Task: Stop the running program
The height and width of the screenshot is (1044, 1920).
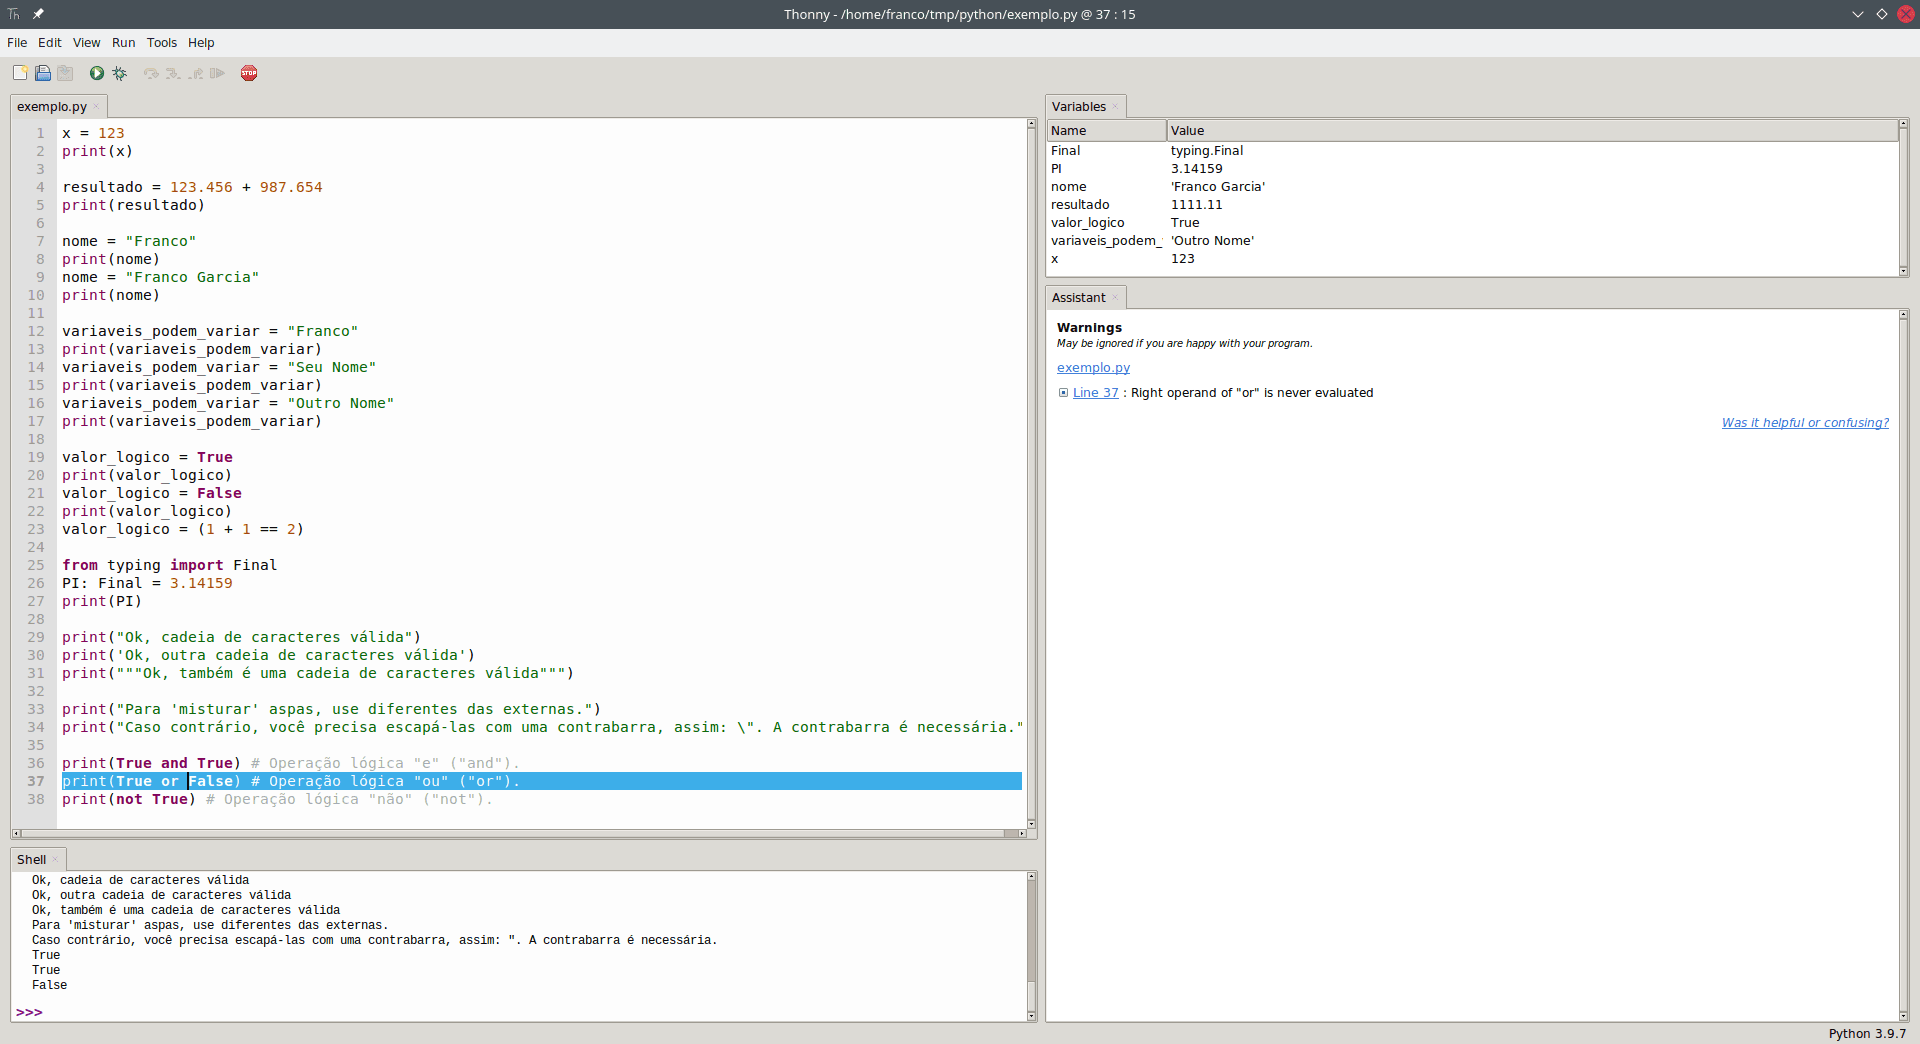Action: click(x=249, y=73)
